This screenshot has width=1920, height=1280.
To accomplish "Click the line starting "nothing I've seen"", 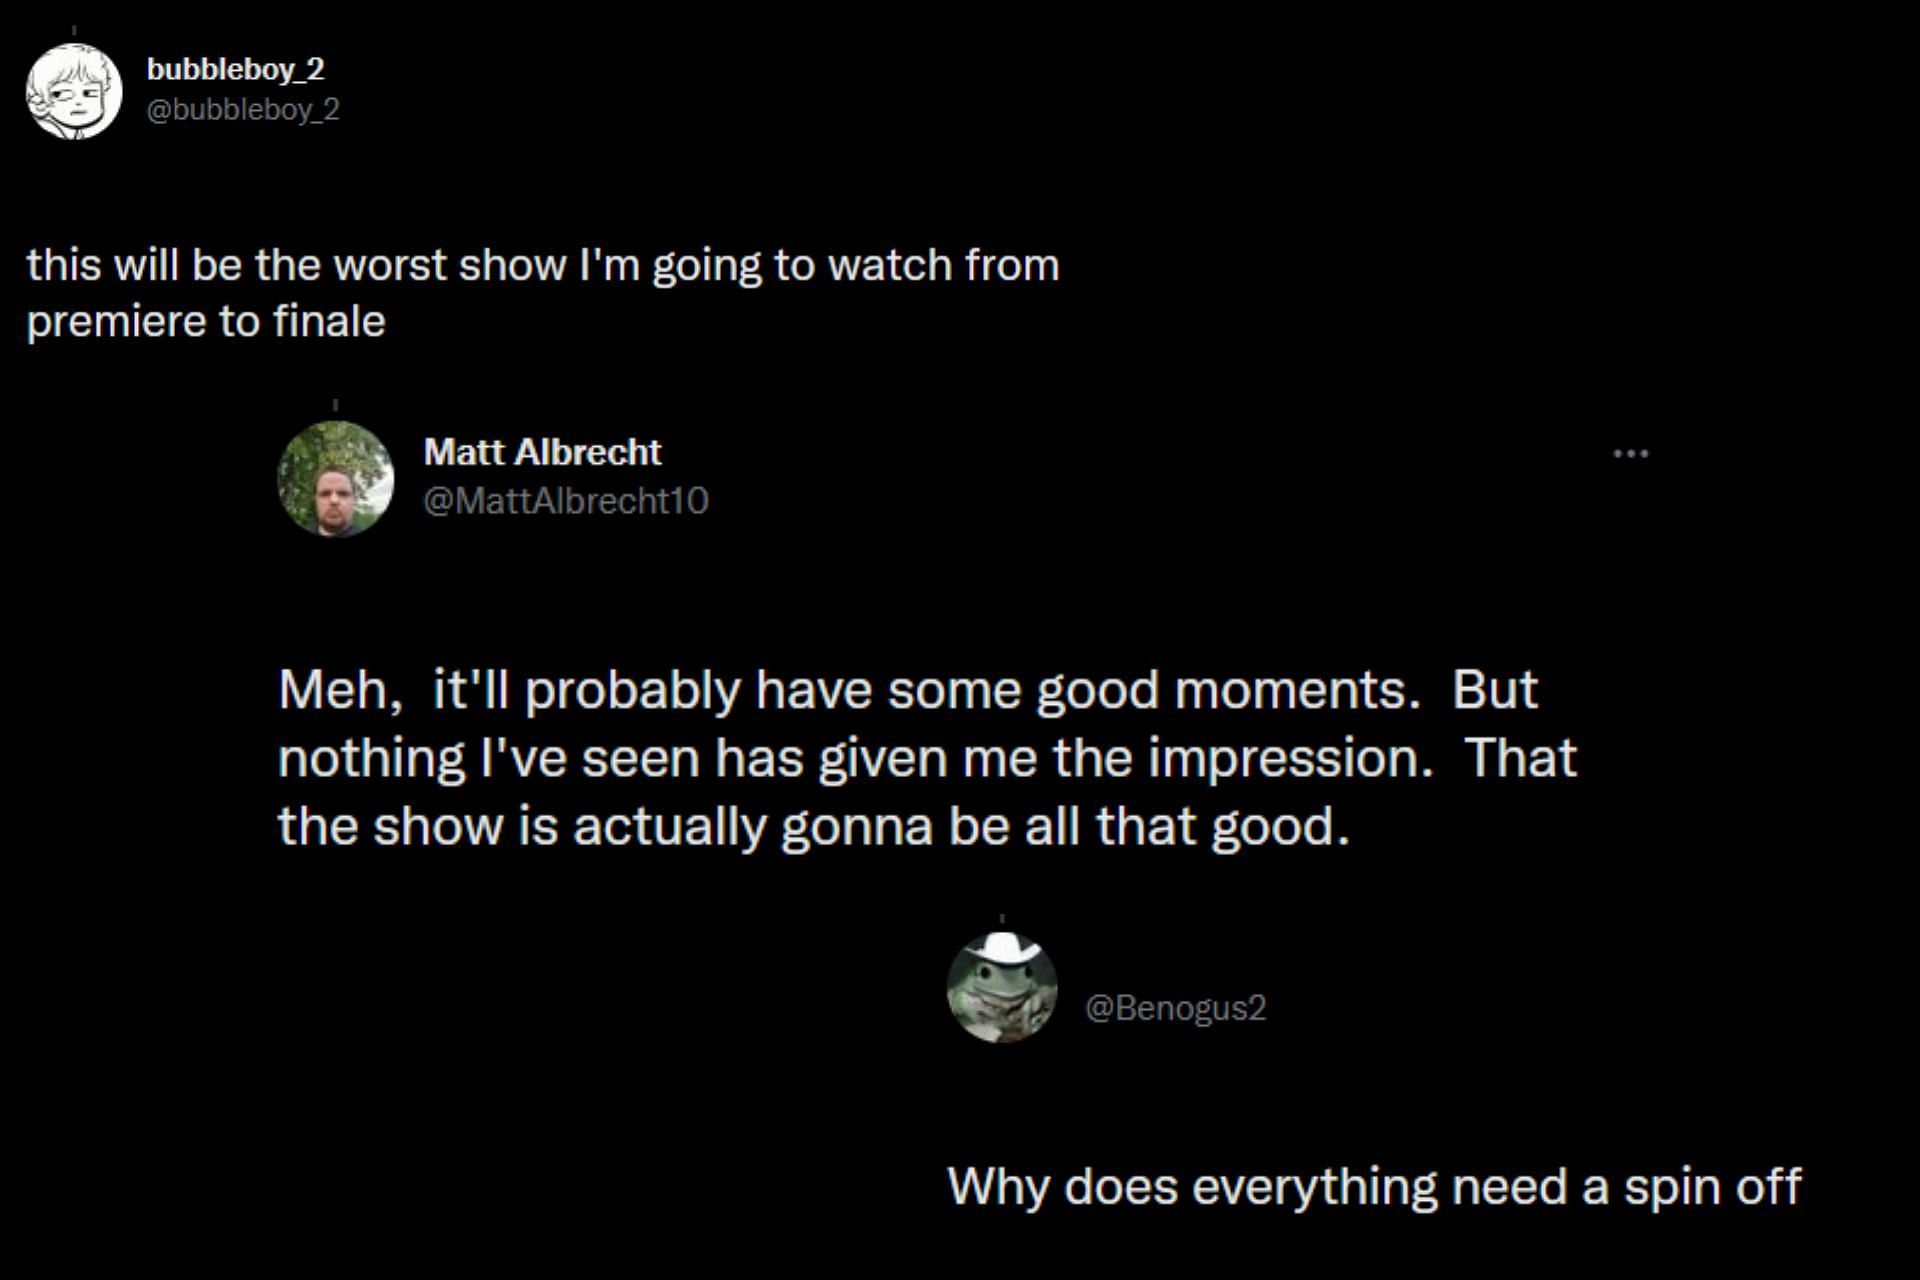I will 926,758.
